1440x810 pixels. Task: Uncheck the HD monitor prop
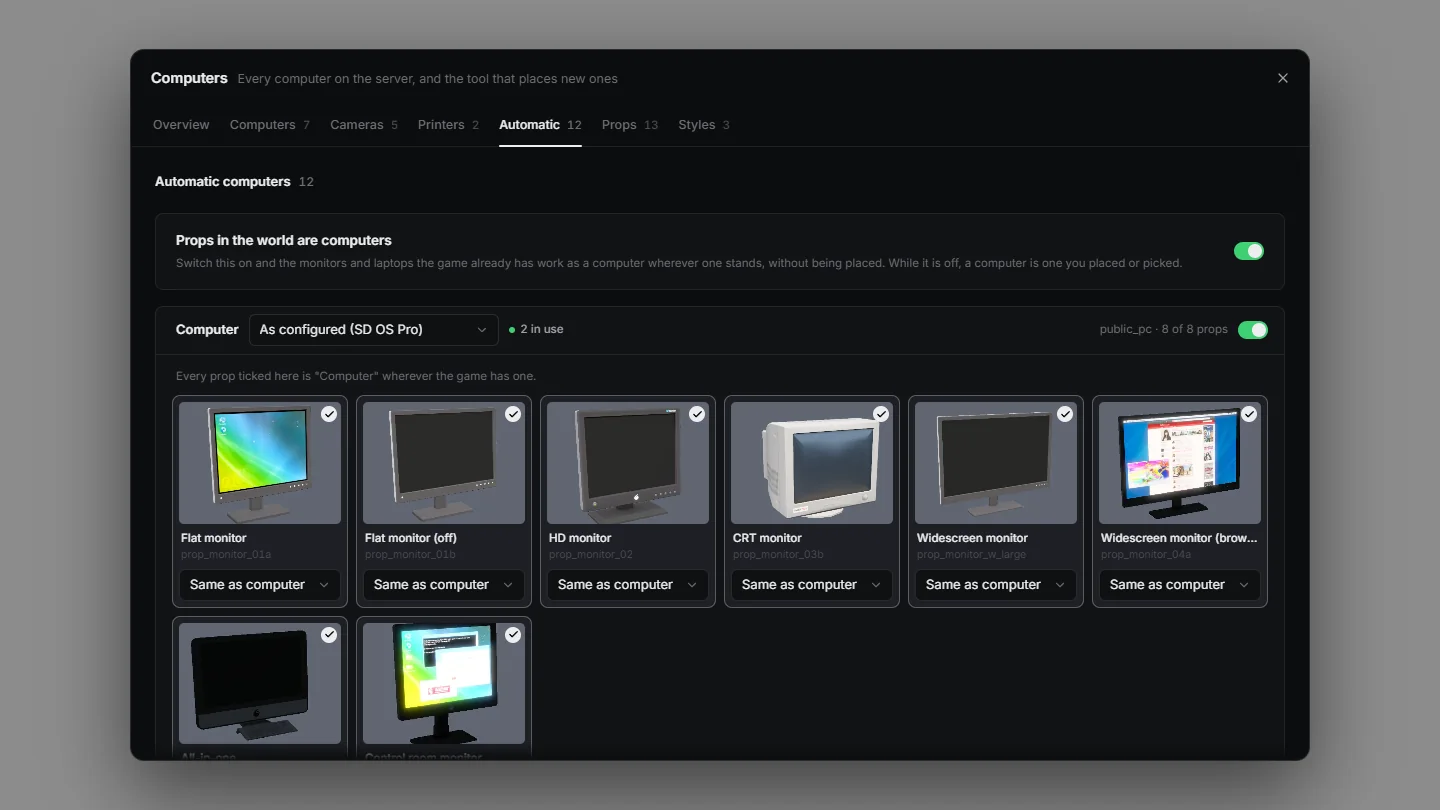tap(697, 414)
